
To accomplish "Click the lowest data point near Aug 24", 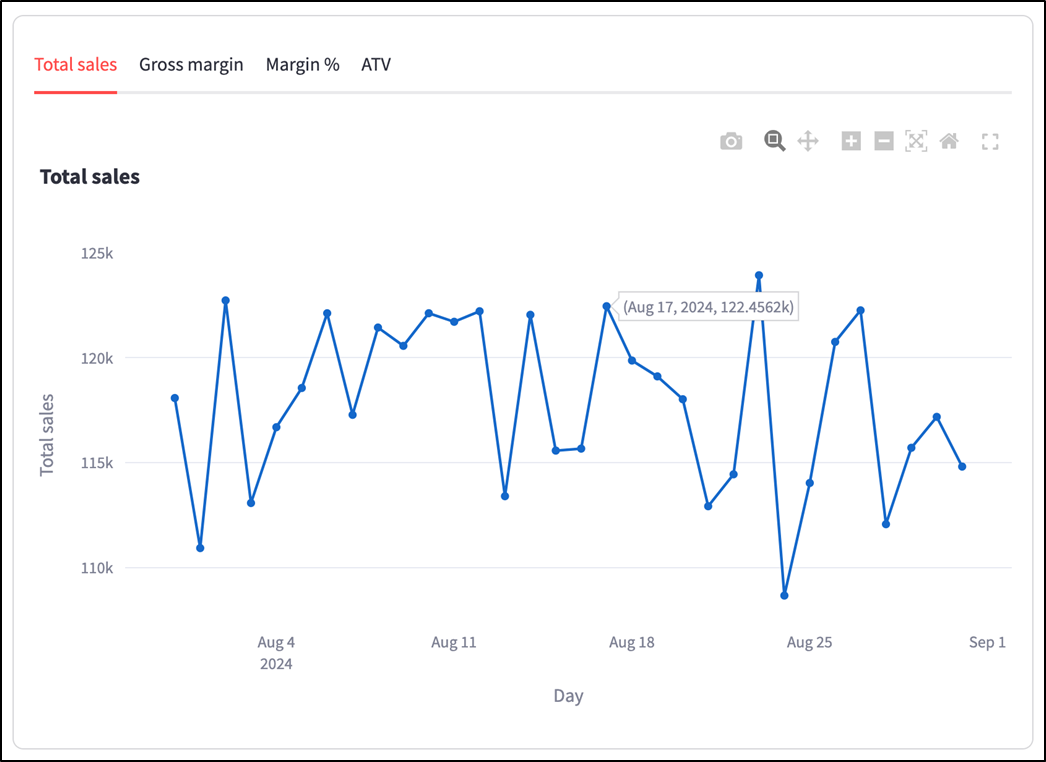I will [x=784, y=595].
